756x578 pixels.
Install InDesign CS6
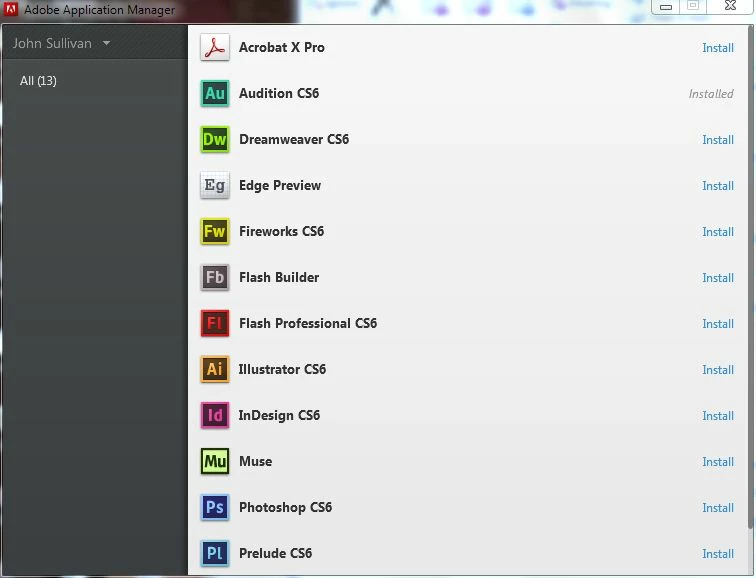coord(718,416)
